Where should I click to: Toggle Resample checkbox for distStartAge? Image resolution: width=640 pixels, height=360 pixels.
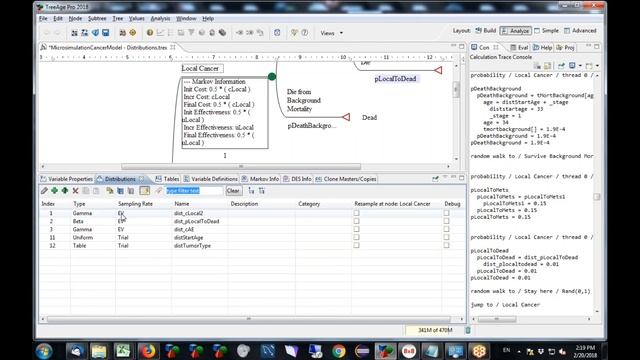(x=356, y=237)
